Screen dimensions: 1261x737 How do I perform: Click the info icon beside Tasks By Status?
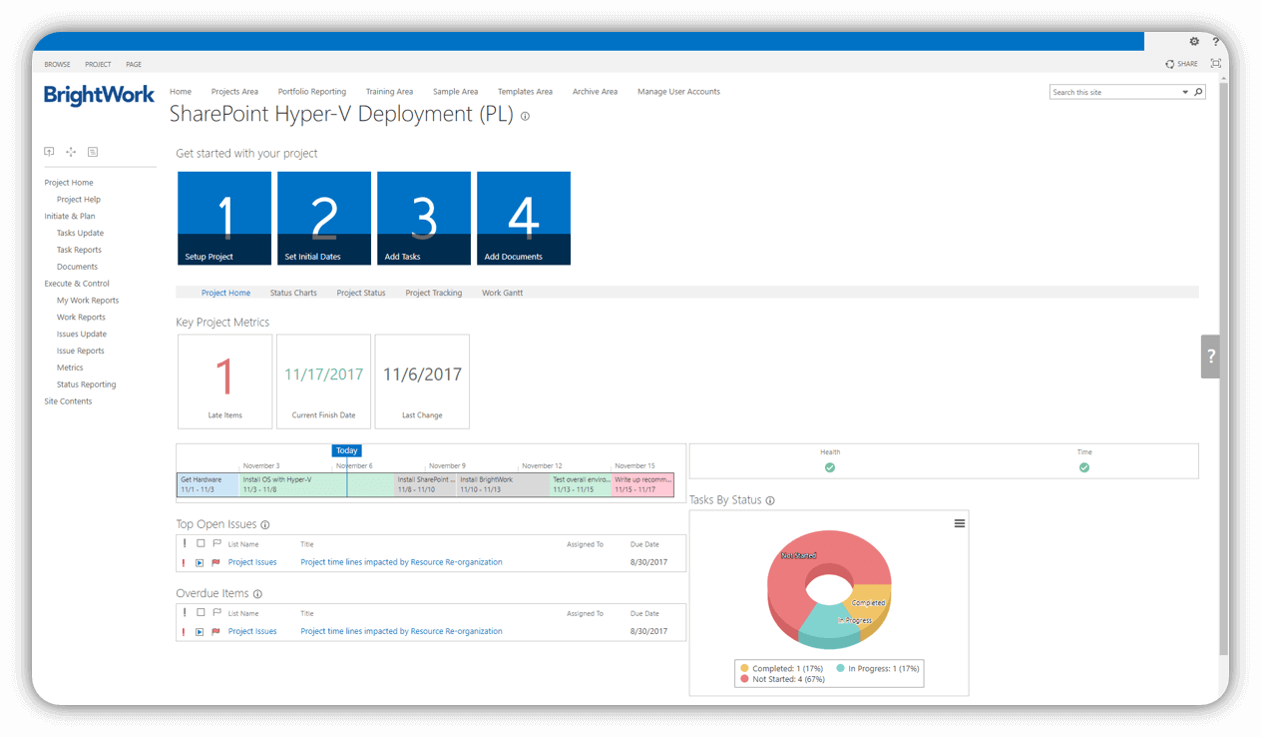pos(769,500)
